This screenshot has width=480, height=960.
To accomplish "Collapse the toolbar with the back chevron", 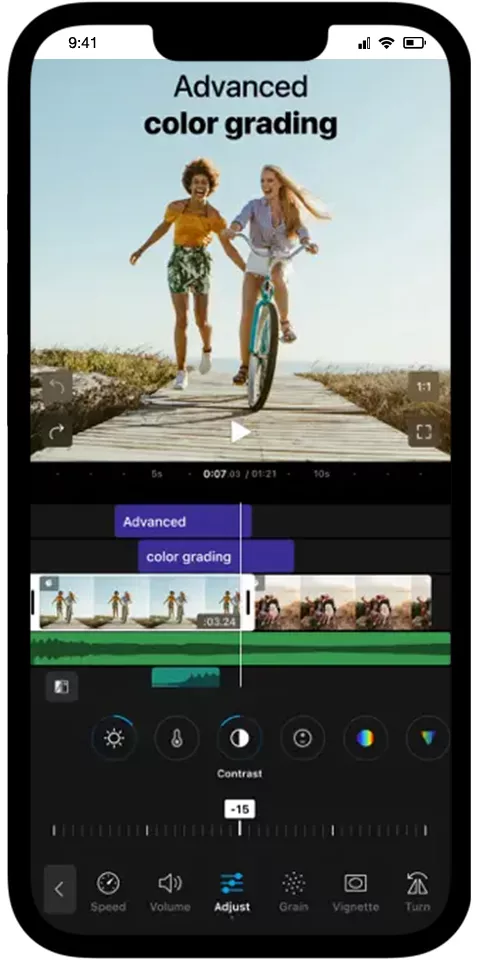I will (60, 890).
